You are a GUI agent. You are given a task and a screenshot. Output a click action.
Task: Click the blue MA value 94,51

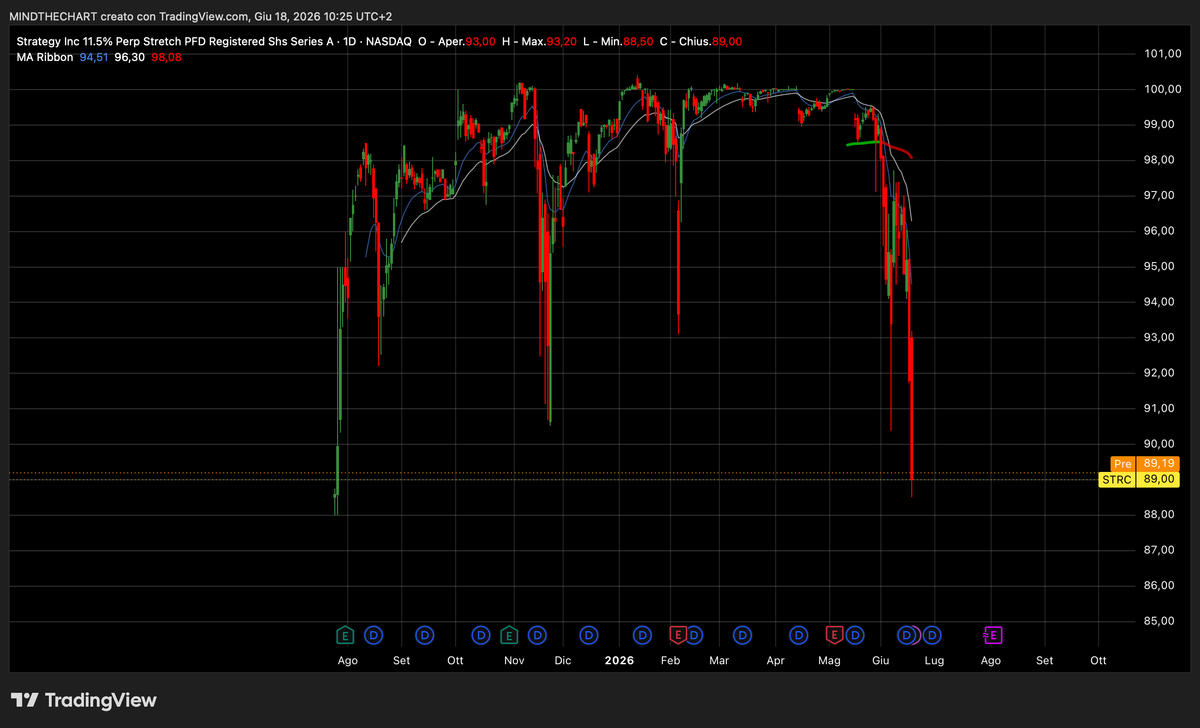click(94, 57)
